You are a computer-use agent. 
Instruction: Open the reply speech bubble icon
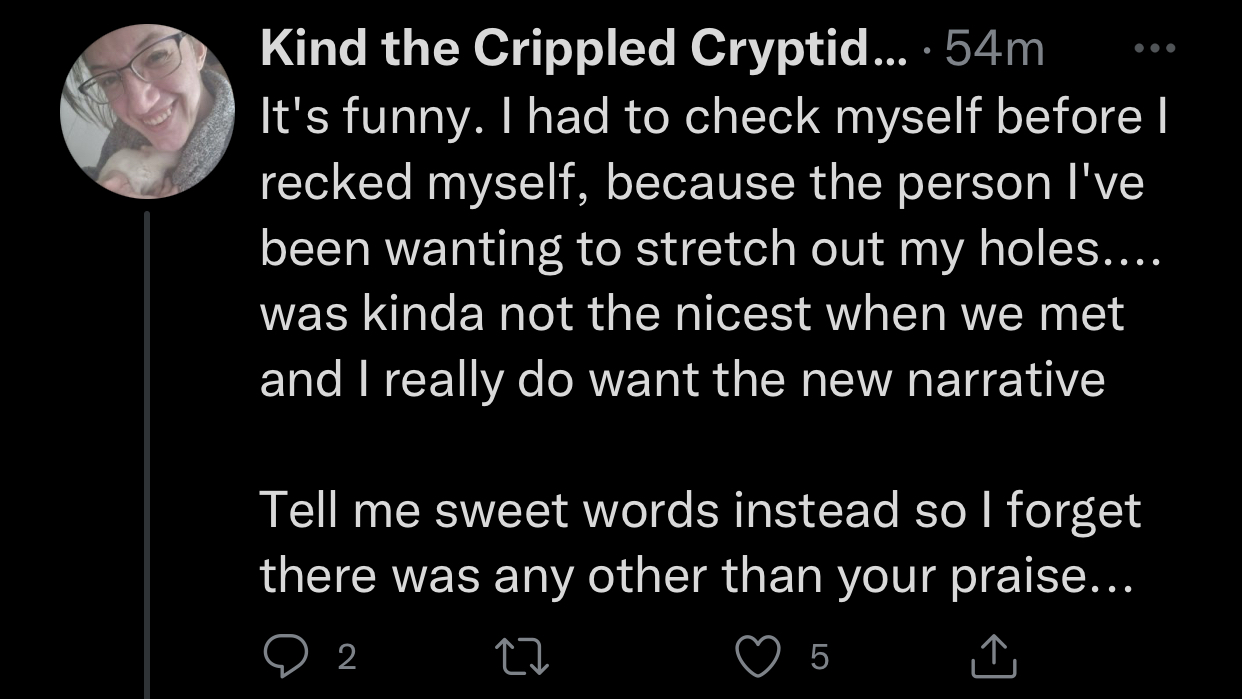(x=286, y=656)
